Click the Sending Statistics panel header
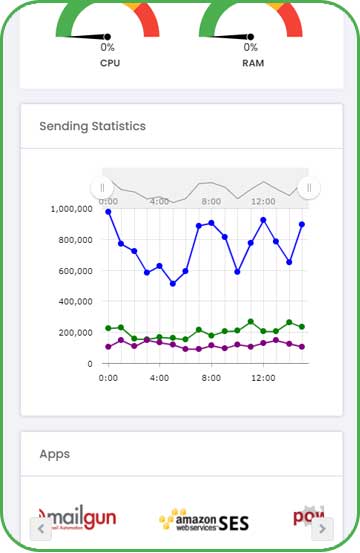This screenshot has height=553, width=360. [x=182, y=126]
